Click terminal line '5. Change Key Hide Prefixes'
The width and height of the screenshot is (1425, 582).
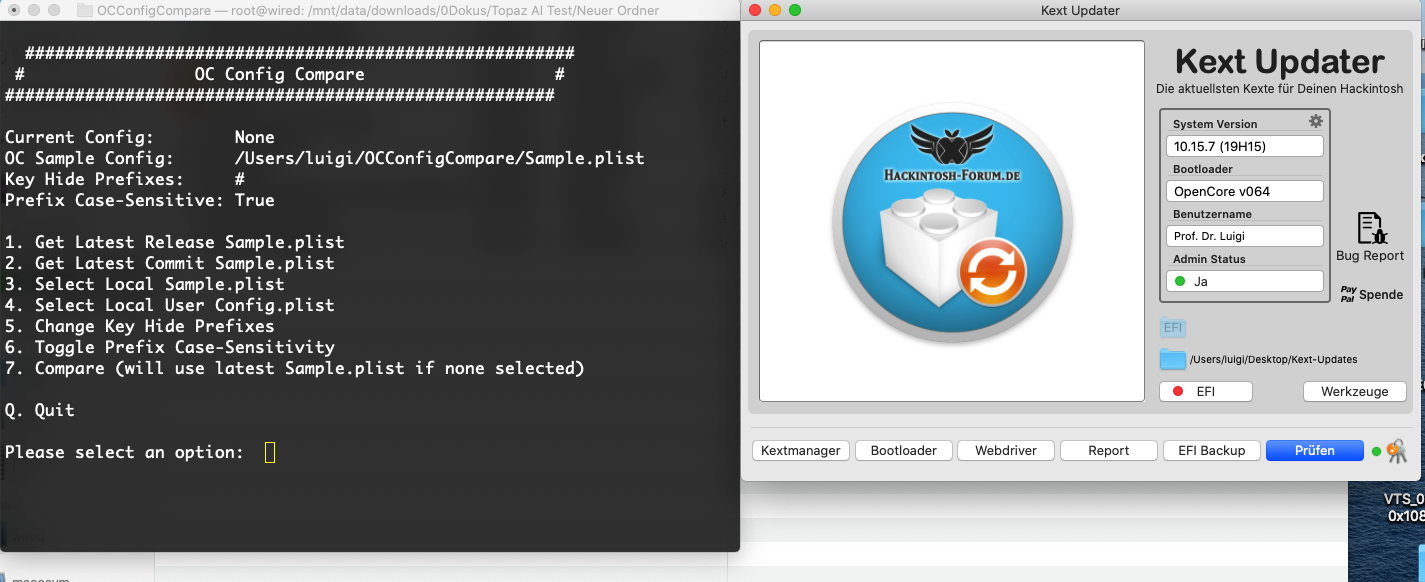pos(139,326)
